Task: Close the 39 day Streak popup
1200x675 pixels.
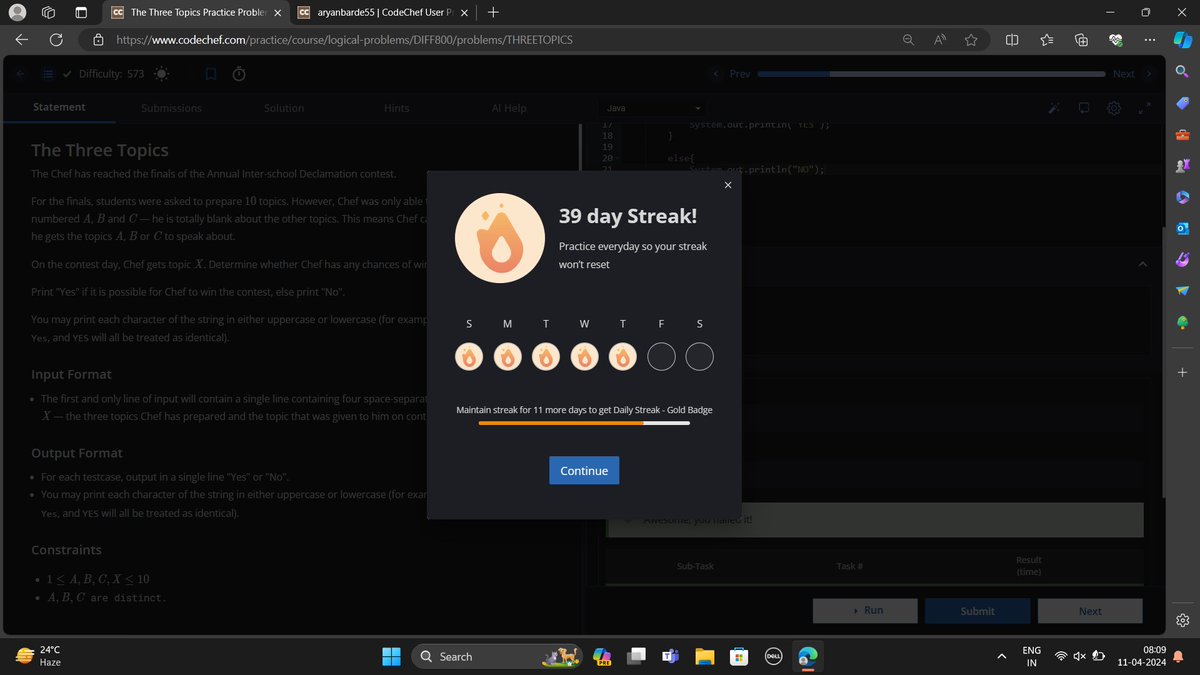Action: pos(727,184)
